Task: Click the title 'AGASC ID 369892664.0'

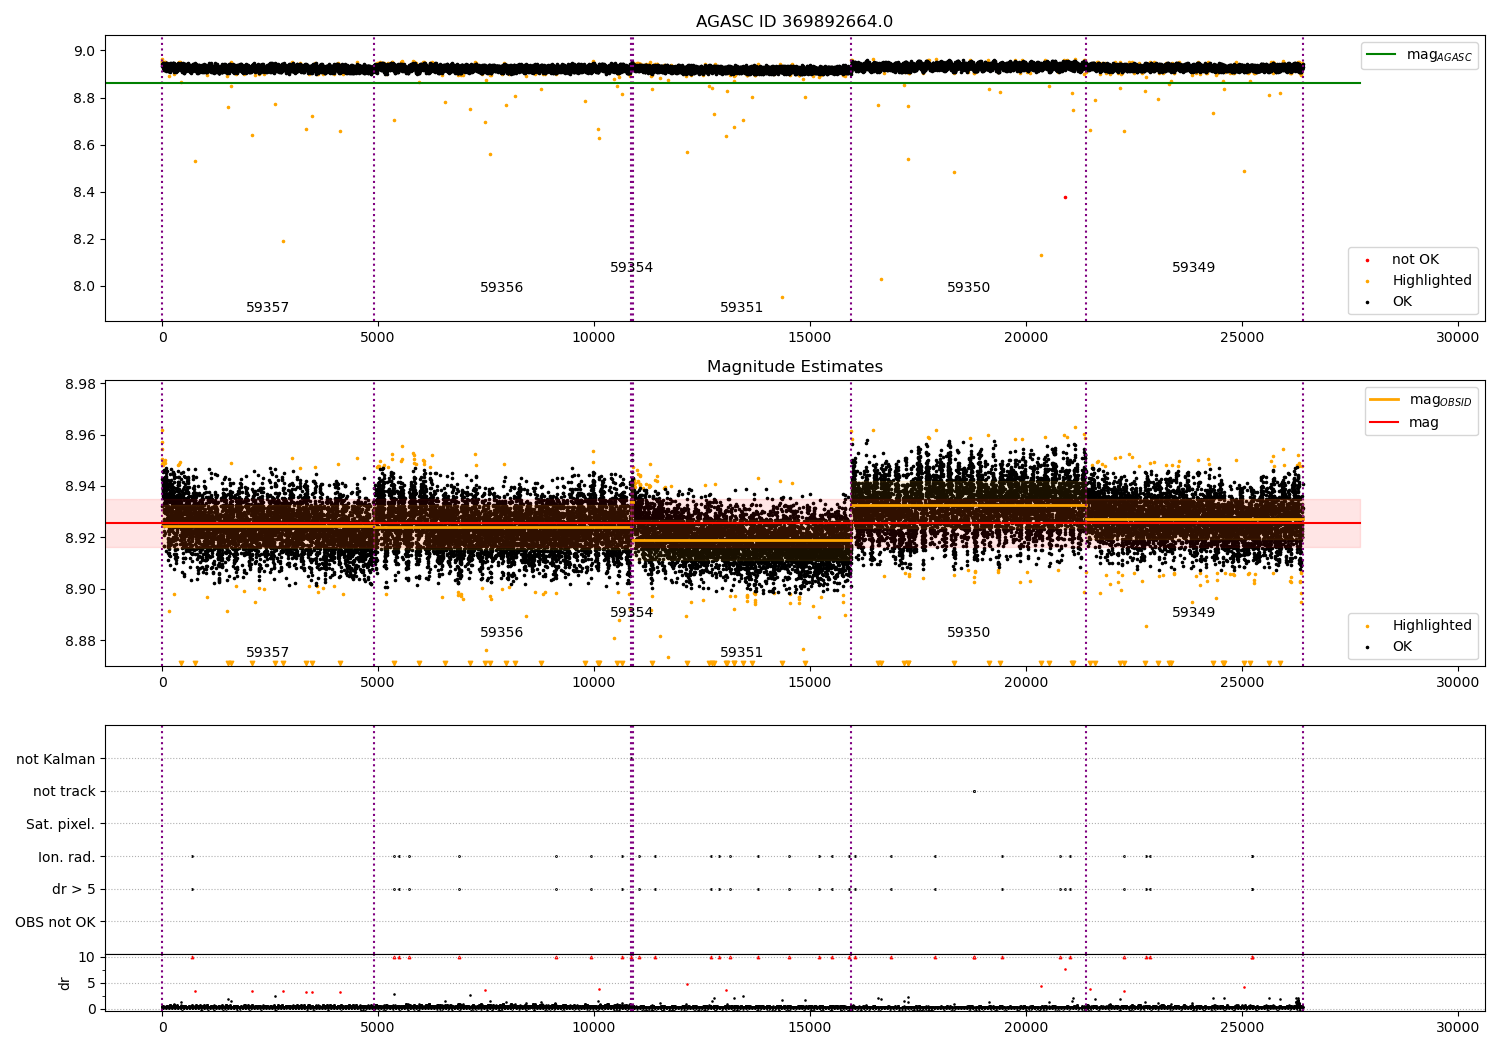Action: coord(794,22)
